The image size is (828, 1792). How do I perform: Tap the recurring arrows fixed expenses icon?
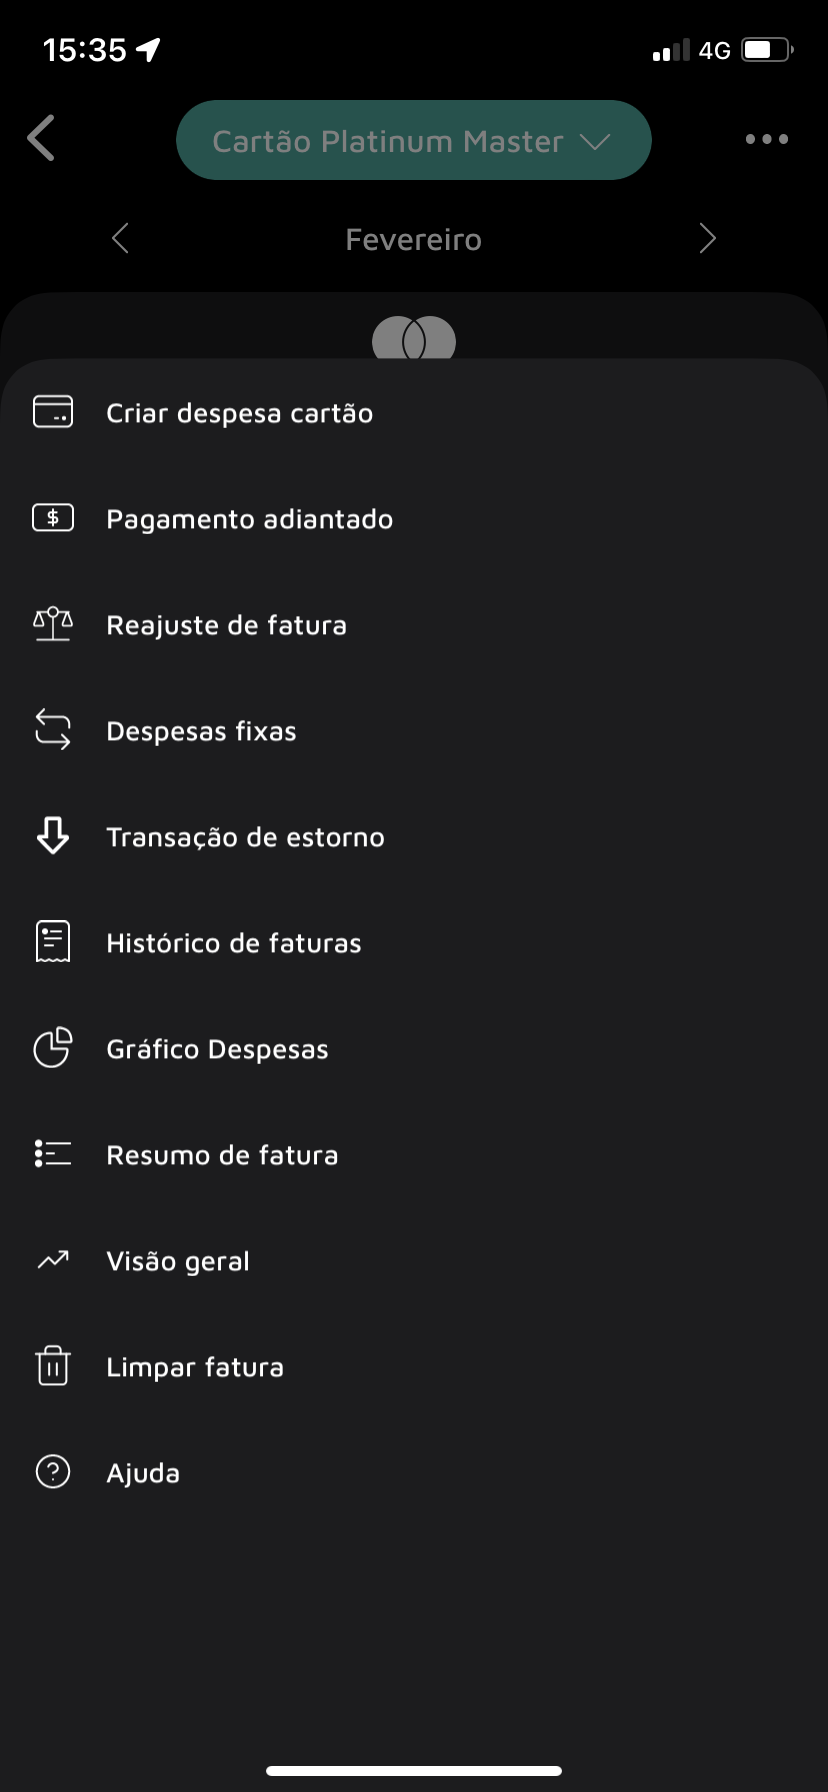(x=53, y=730)
